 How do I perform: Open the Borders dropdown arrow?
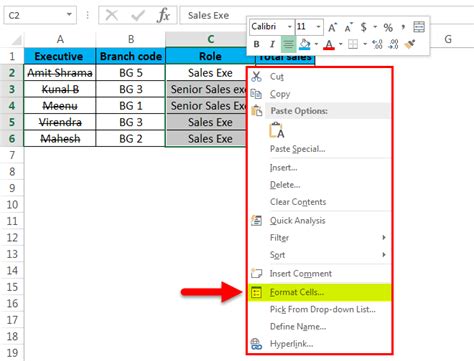[x=365, y=44]
